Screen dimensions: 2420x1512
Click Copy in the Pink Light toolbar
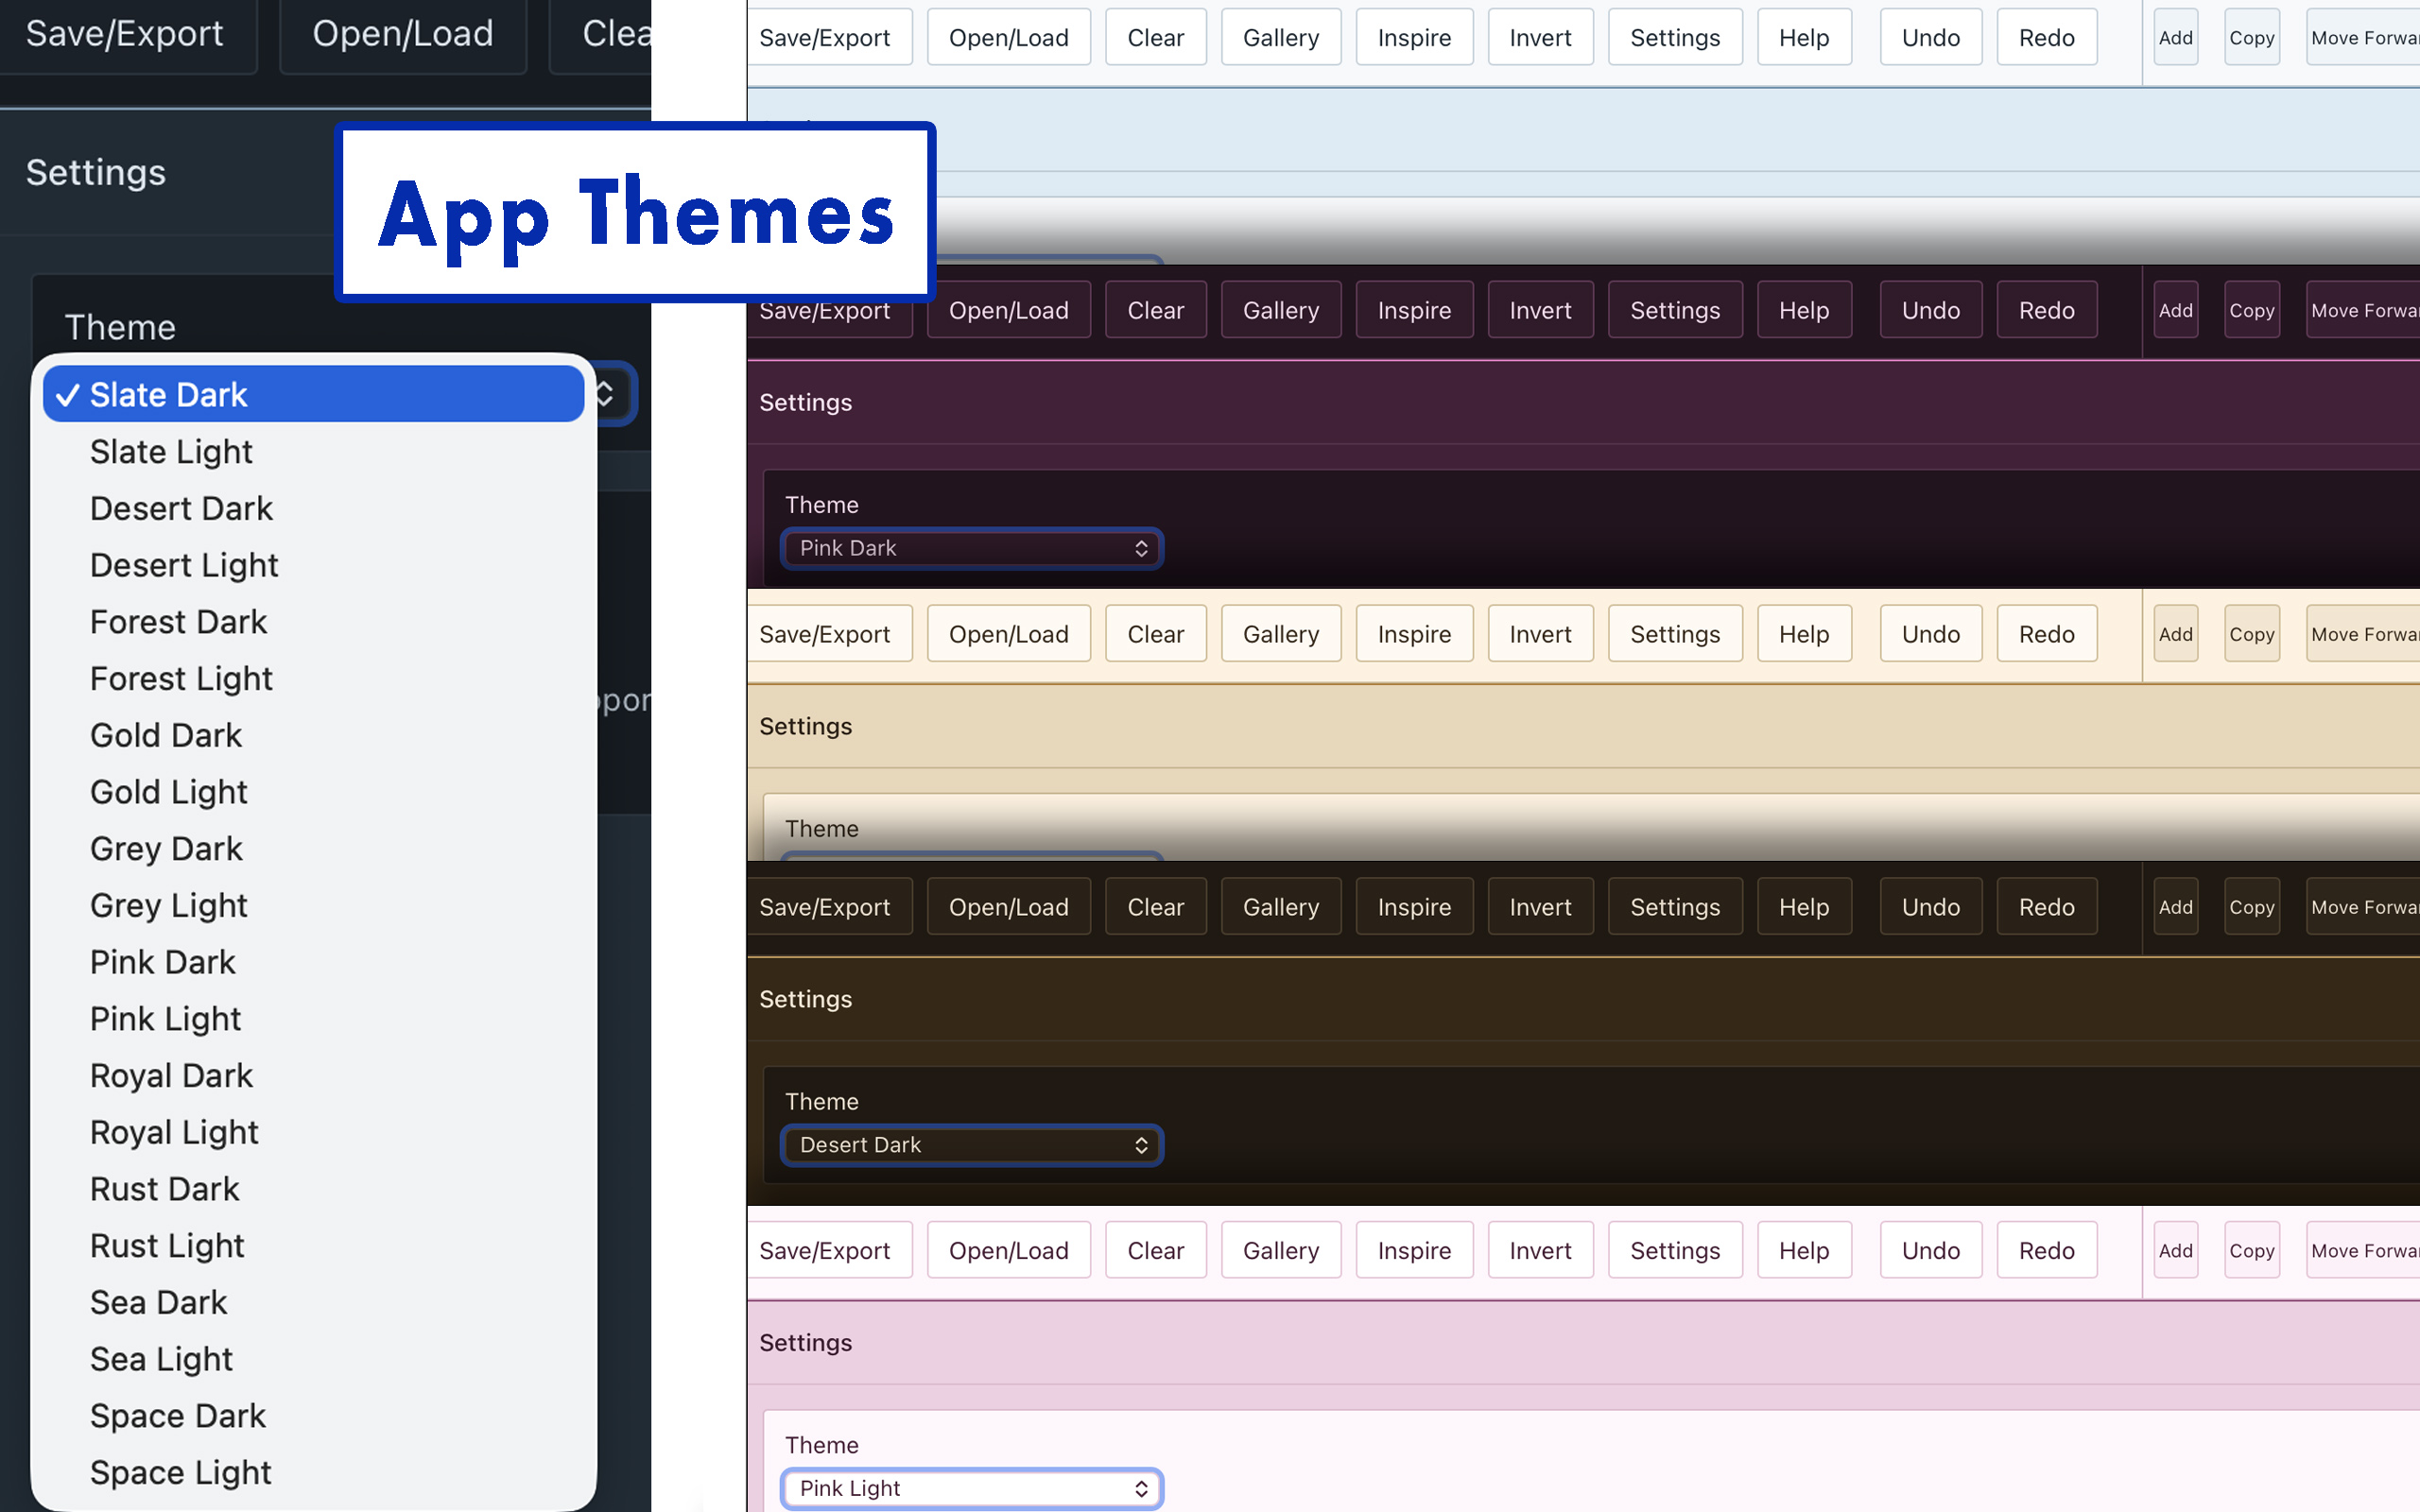[x=2251, y=1251]
